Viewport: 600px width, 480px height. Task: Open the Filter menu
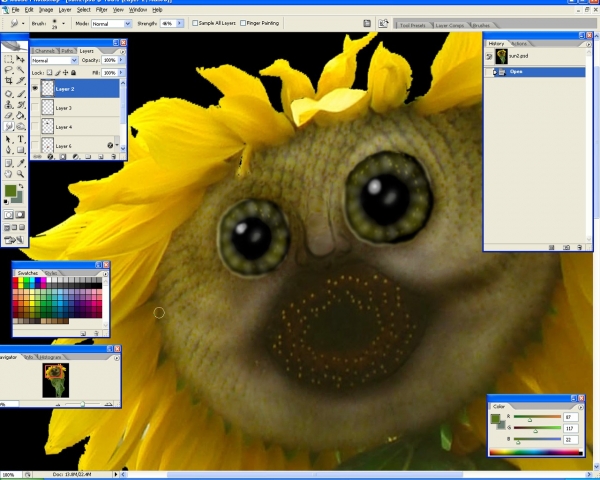(x=101, y=10)
